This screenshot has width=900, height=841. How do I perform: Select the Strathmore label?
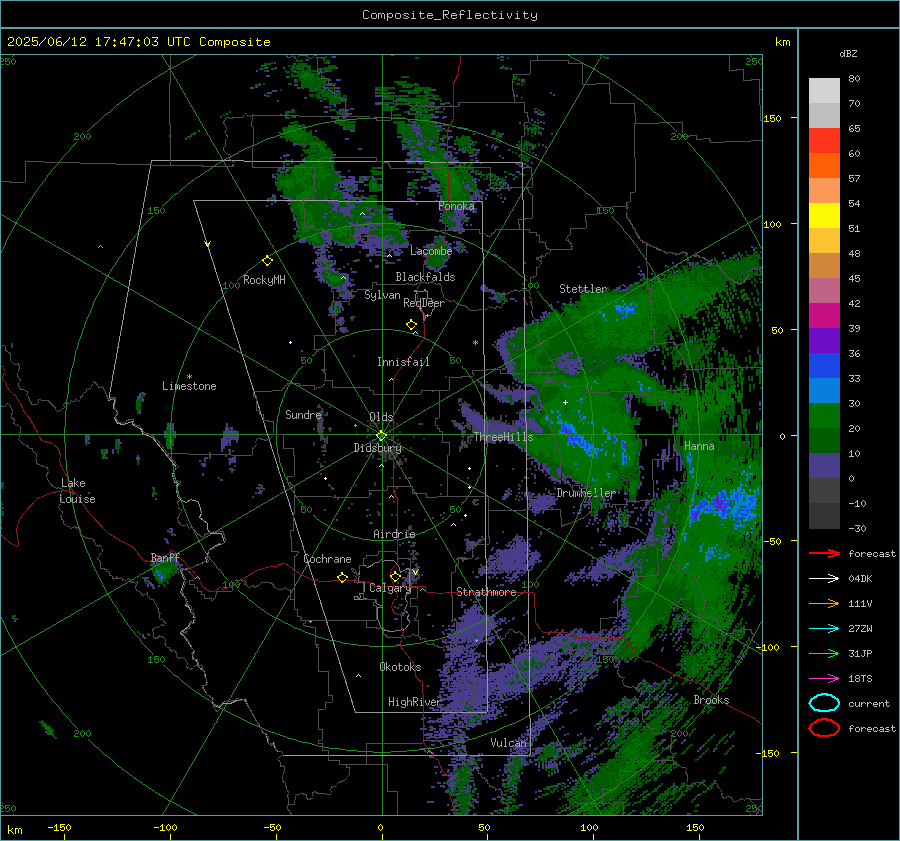pos(486,592)
